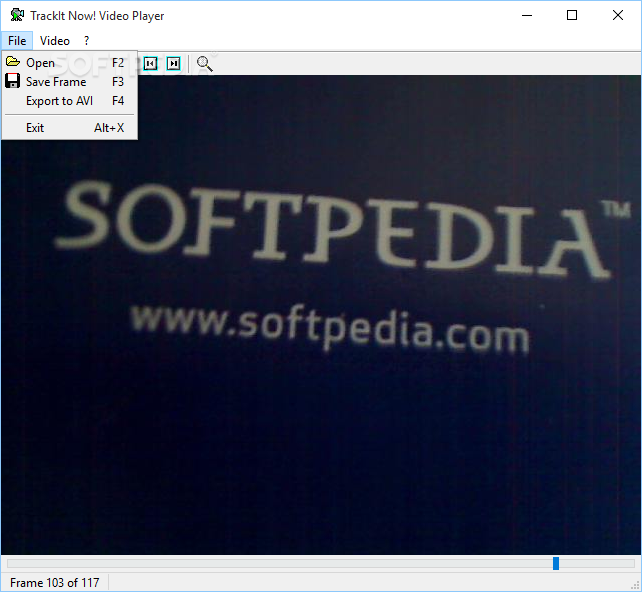Viewport: 642px width, 592px height.
Task: Choose Exit from the File menu
Action: pyautogui.click(x=70, y=128)
